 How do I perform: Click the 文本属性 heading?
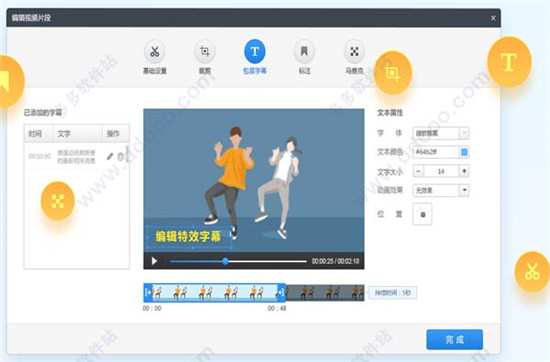click(390, 113)
